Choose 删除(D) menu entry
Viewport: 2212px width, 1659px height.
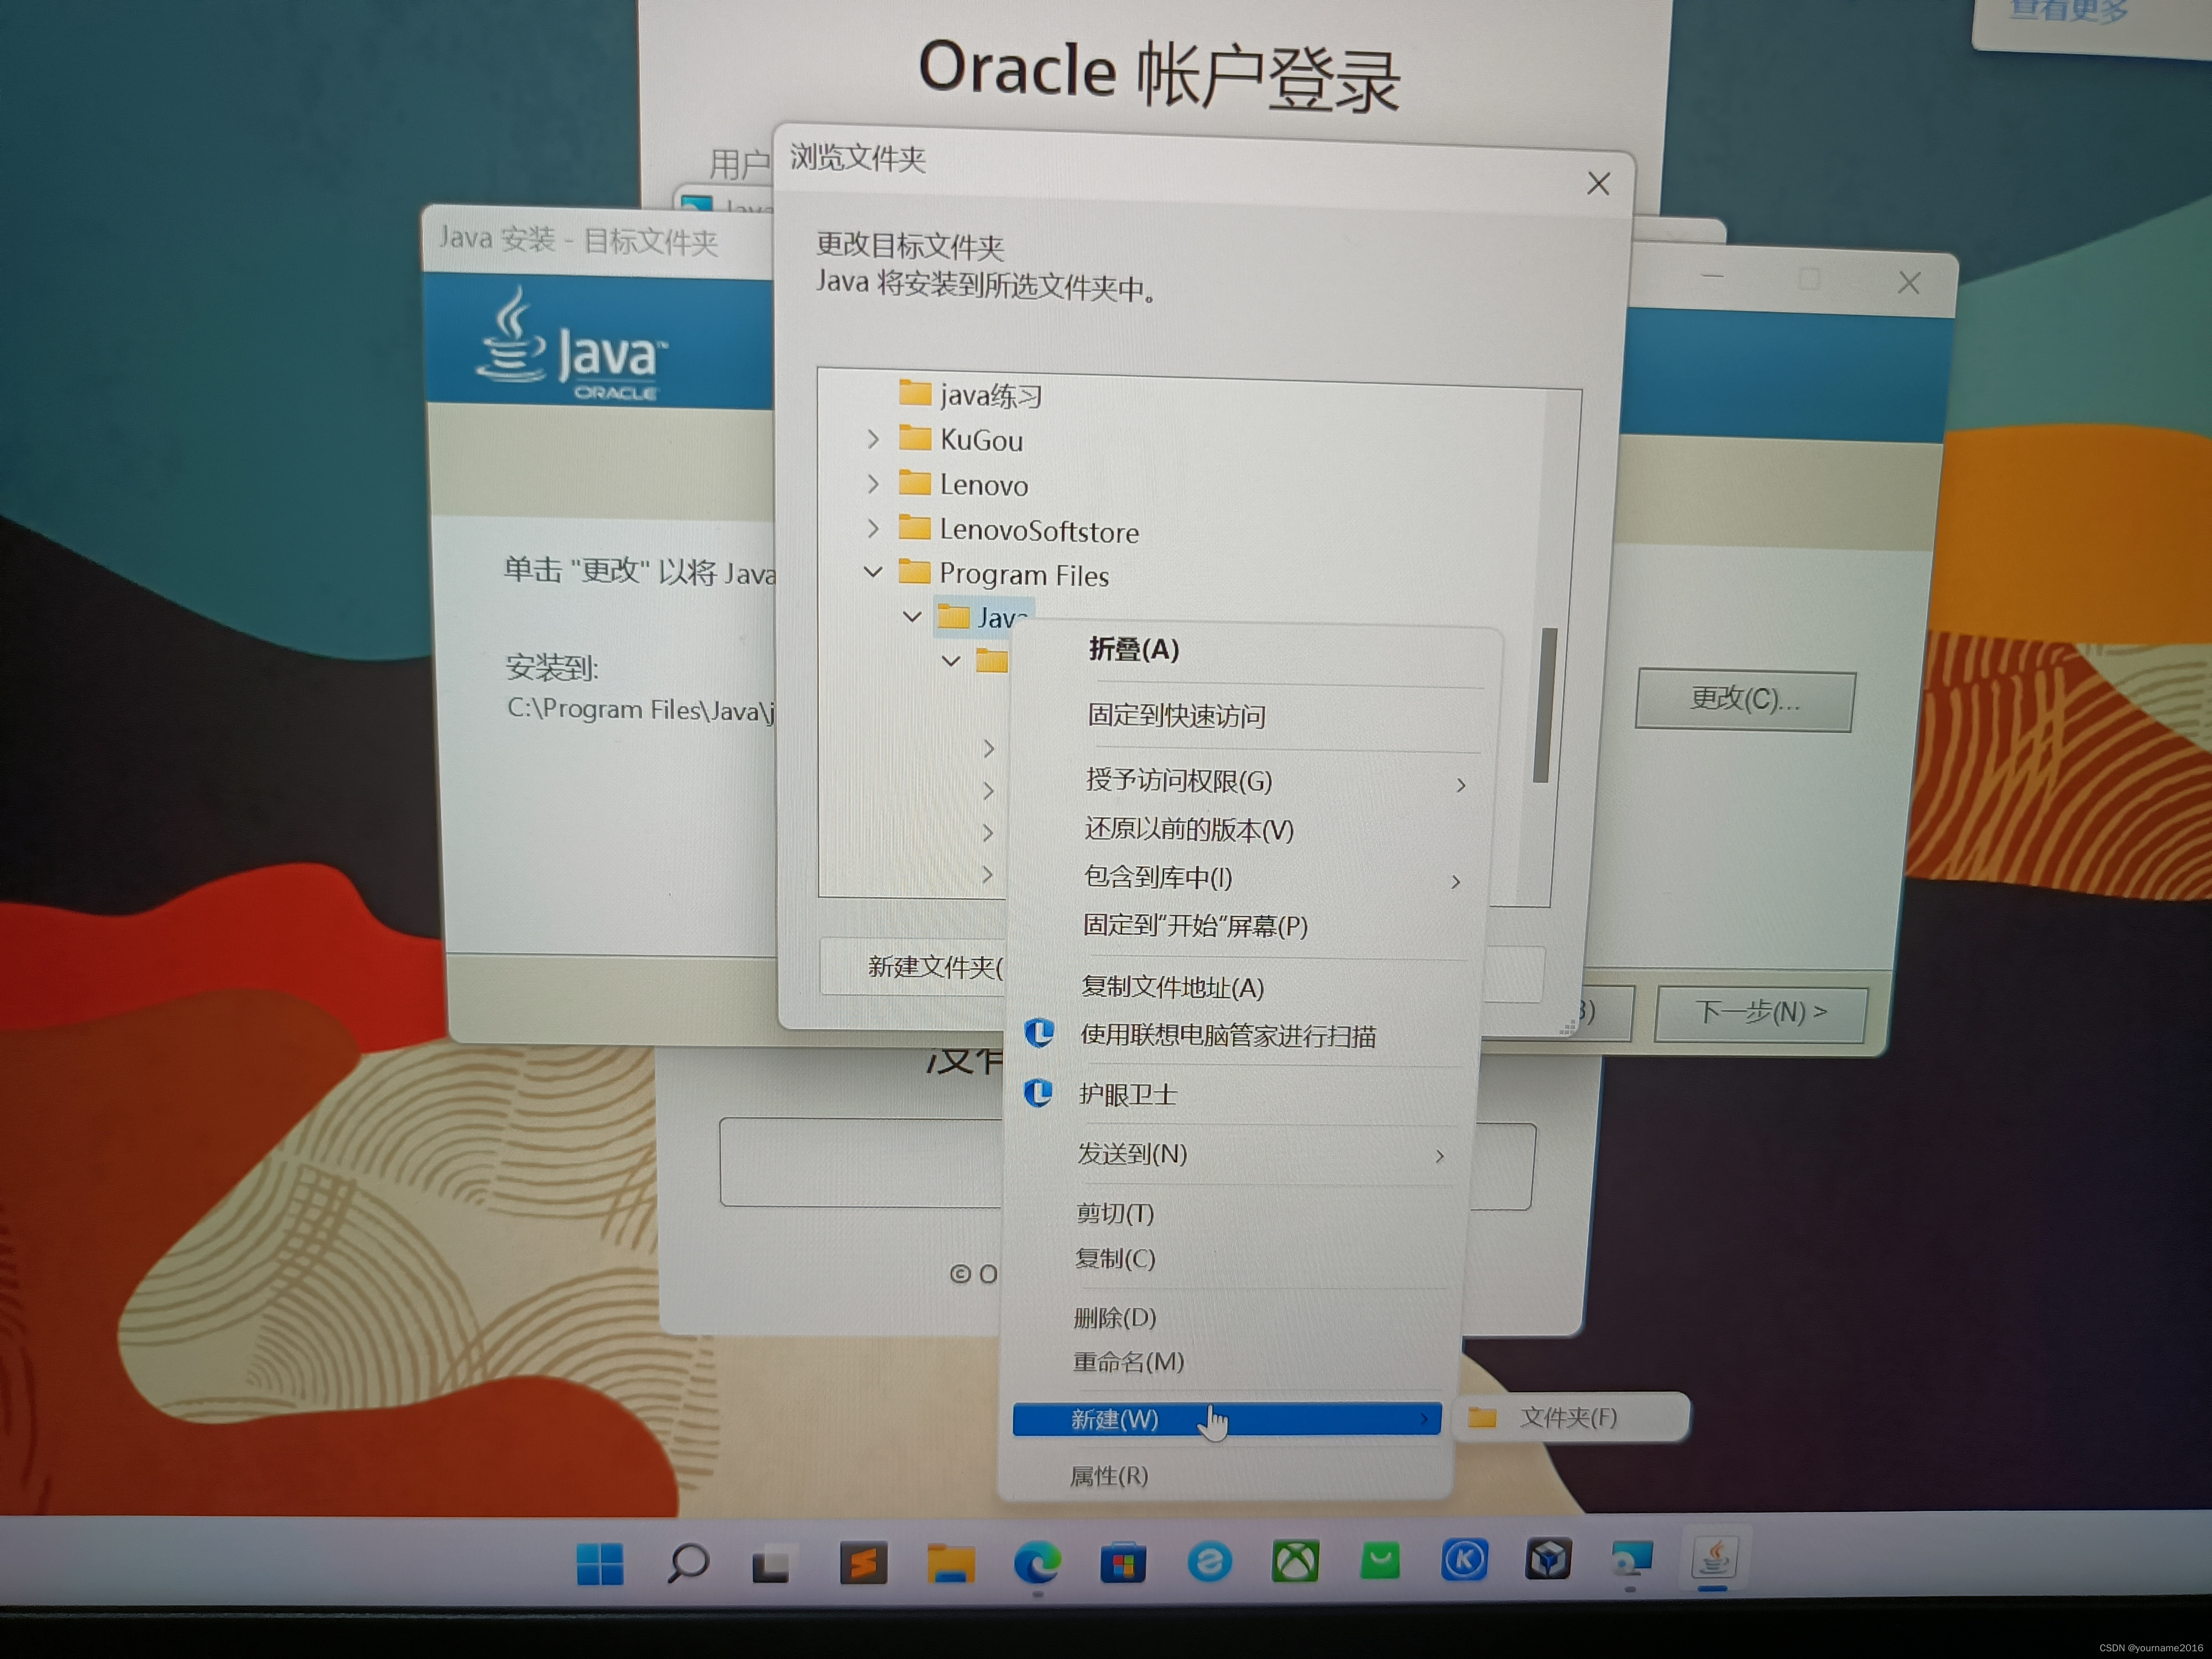pos(1114,1317)
